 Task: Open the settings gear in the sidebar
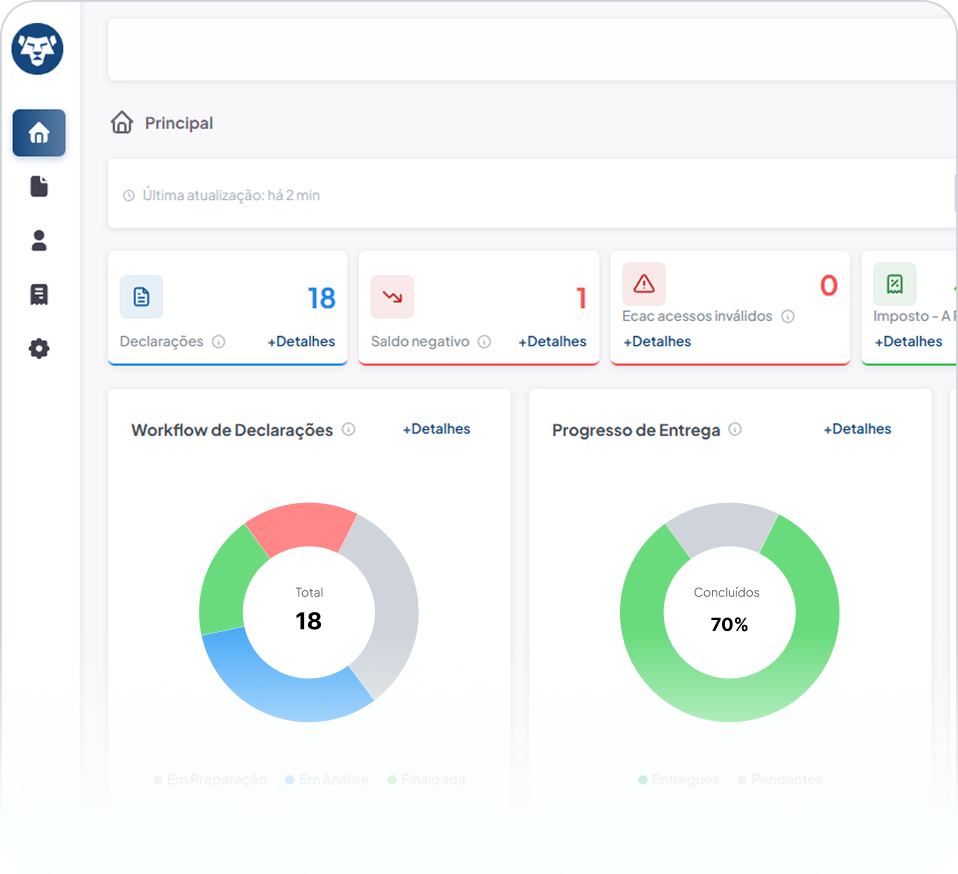click(x=39, y=349)
